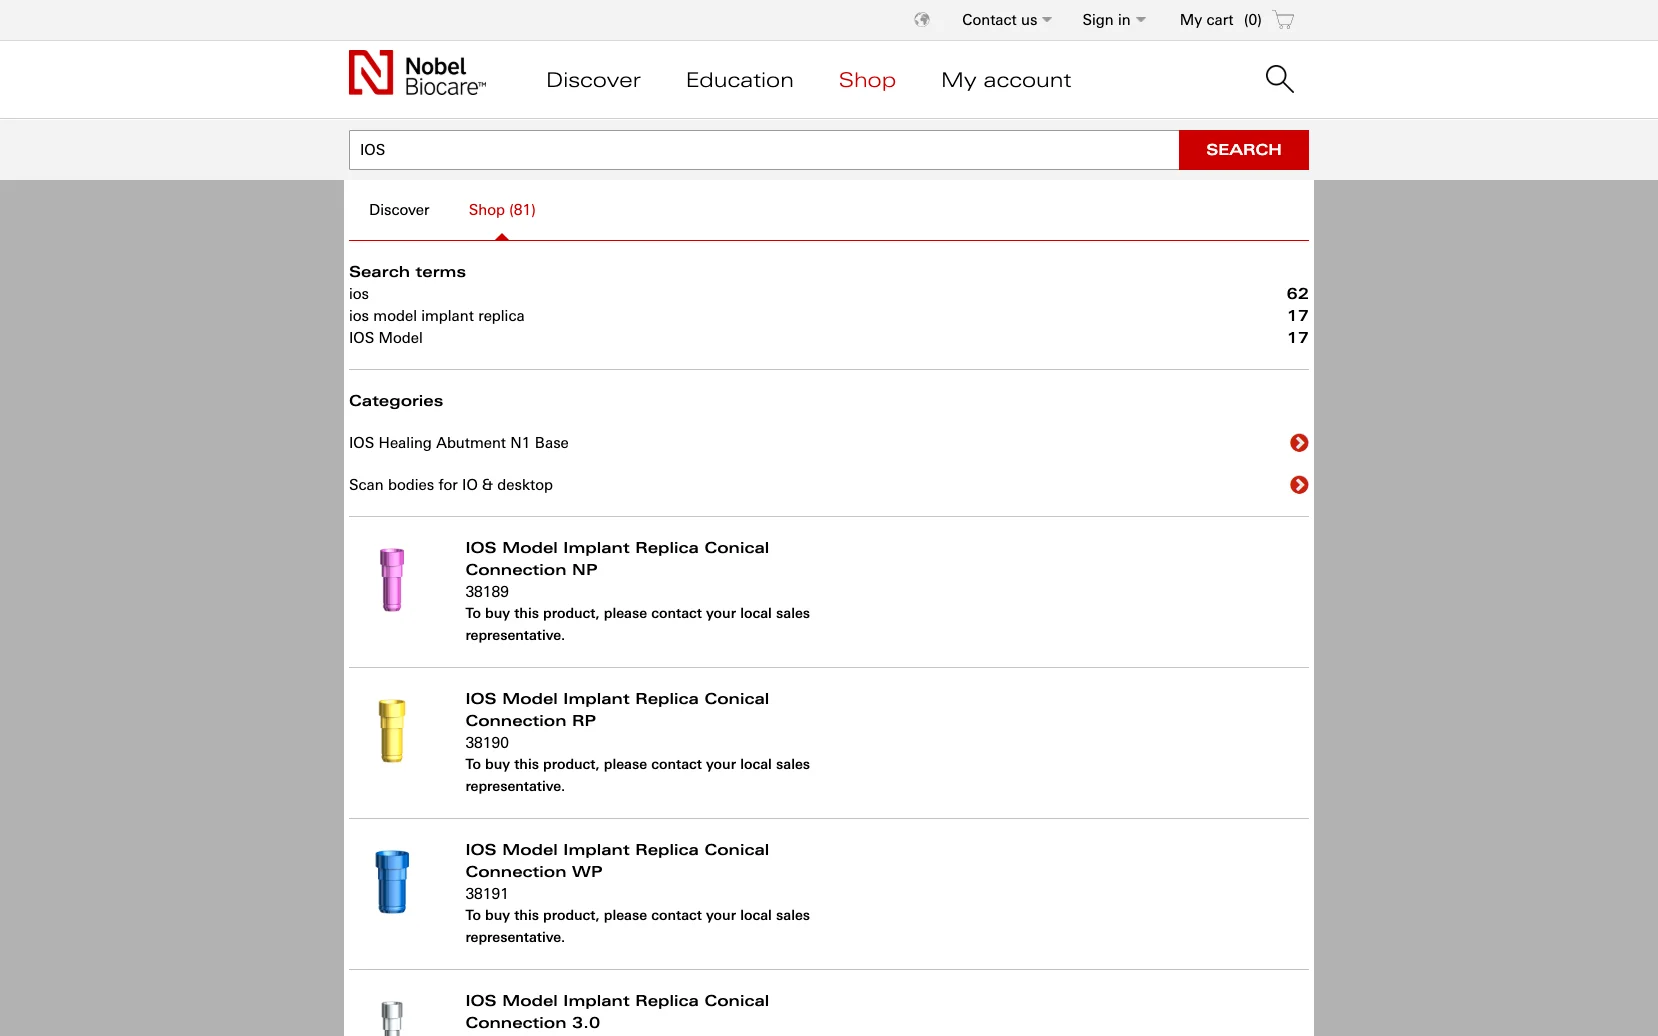This screenshot has width=1658, height=1036.
Task: Expand the Contact us dropdown
Action: tap(1007, 20)
